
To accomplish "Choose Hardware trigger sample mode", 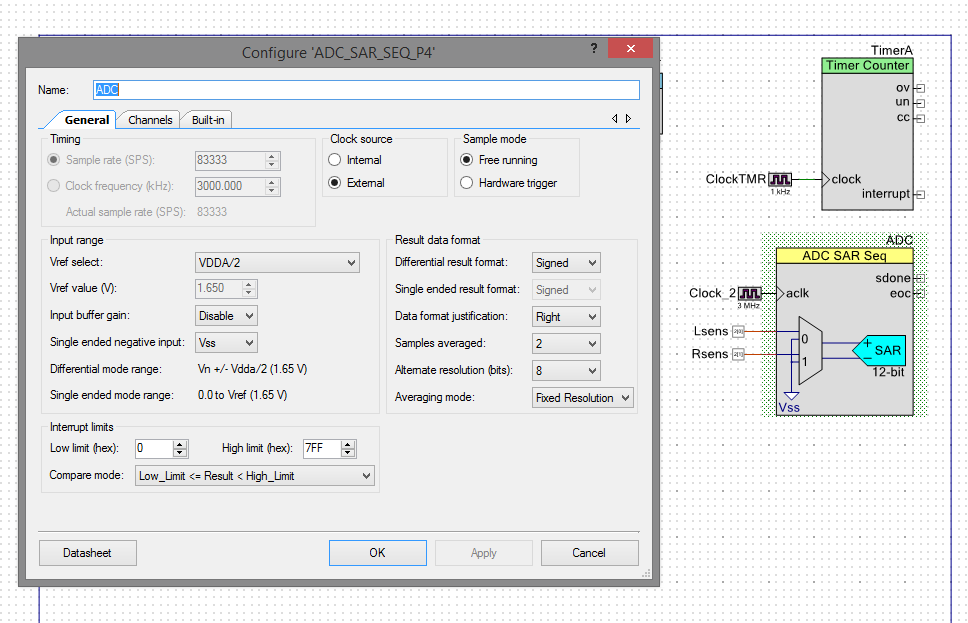I will (467, 183).
